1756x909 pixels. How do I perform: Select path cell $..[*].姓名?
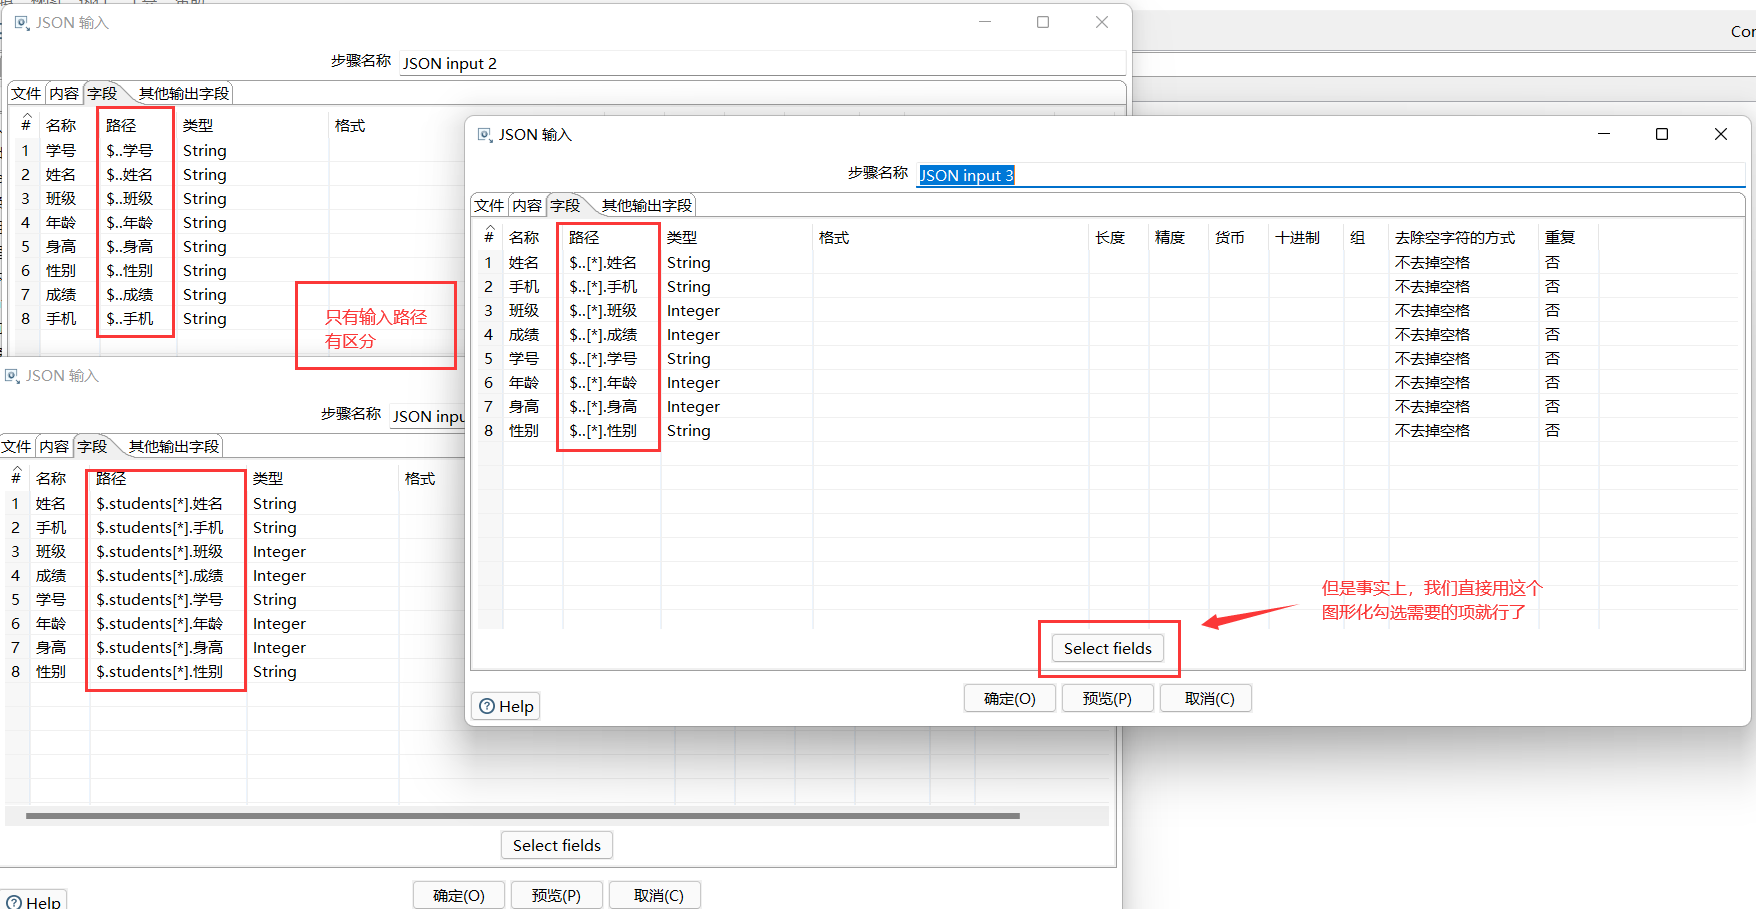point(611,262)
